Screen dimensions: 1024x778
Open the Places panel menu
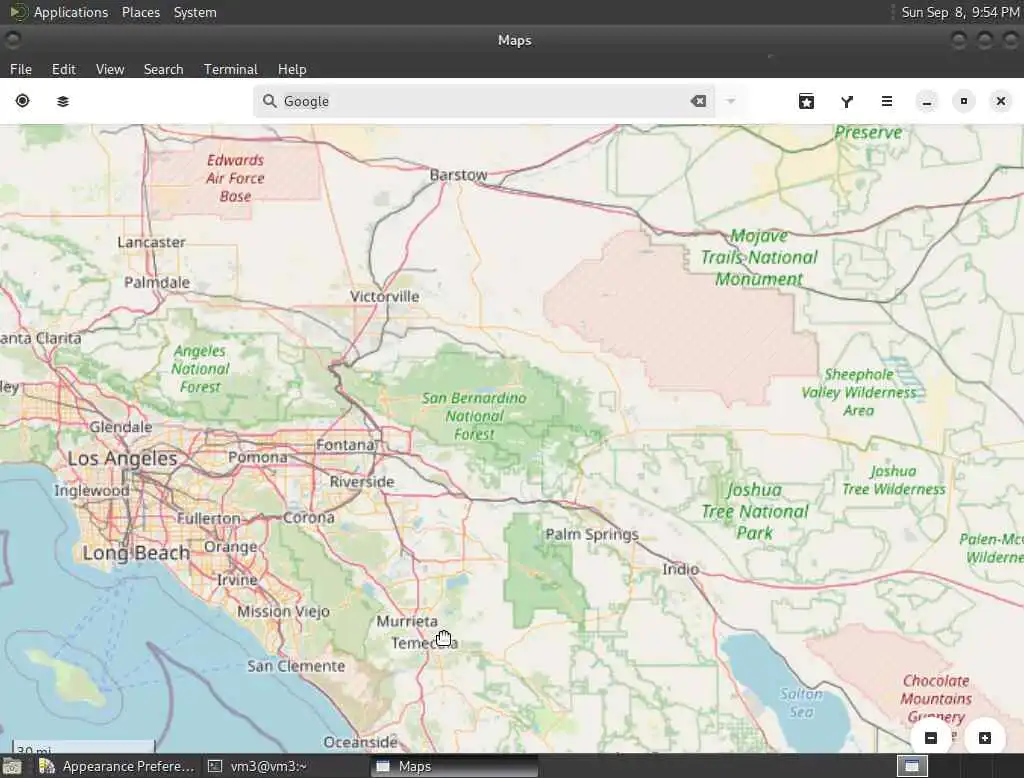point(141,12)
